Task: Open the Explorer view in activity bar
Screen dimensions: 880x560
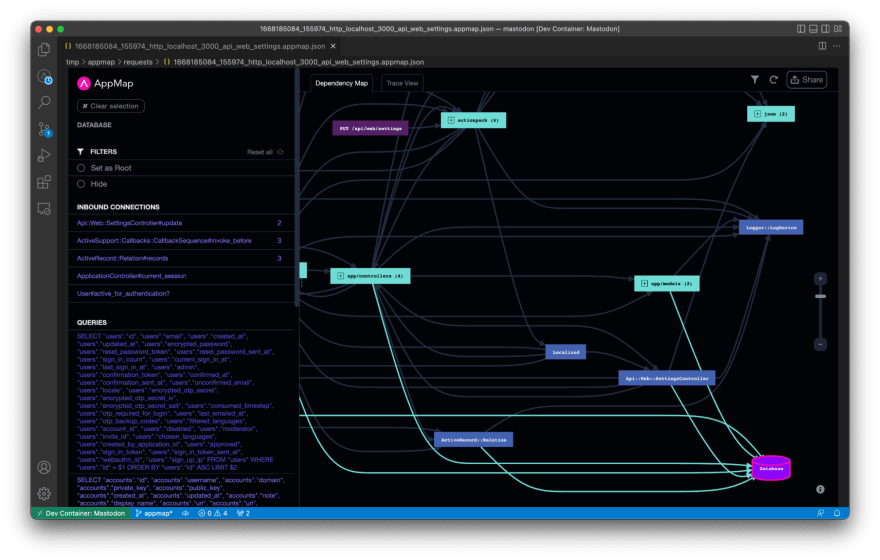Action: [44, 50]
